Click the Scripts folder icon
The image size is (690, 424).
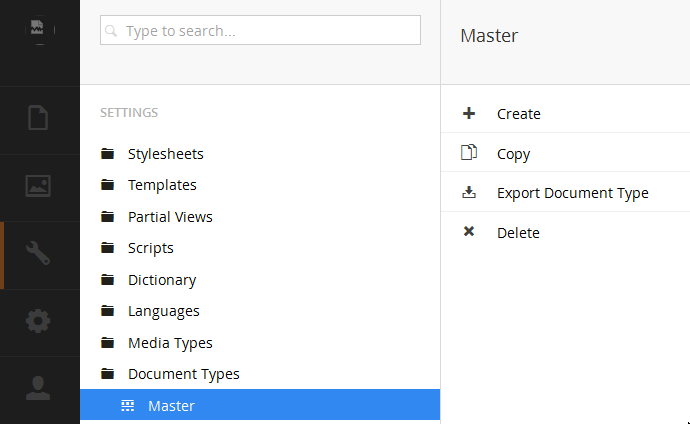(x=107, y=248)
